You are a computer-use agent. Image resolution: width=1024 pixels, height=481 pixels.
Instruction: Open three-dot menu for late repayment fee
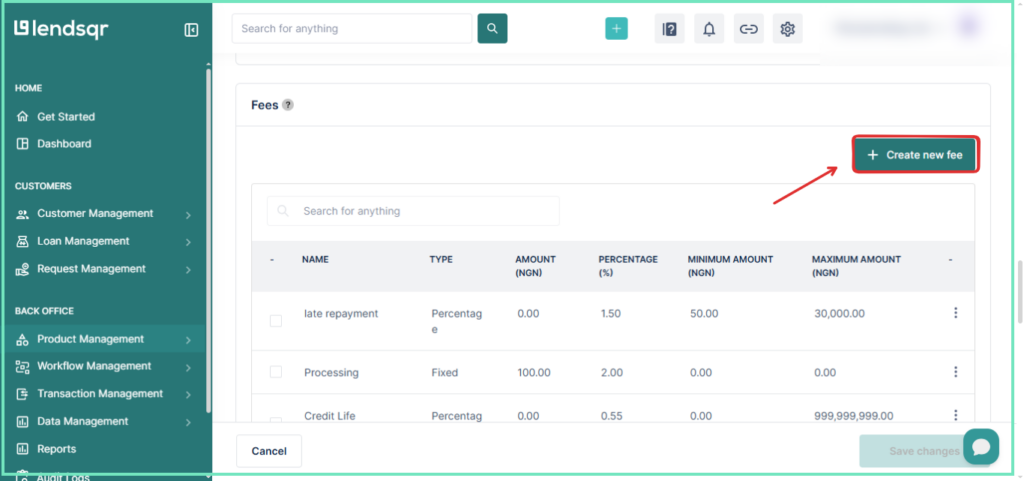coord(955,313)
